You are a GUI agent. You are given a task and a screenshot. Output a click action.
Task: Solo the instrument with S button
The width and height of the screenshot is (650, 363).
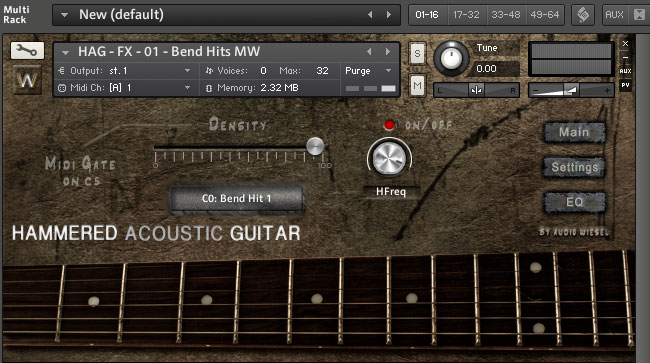pos(417,53)
